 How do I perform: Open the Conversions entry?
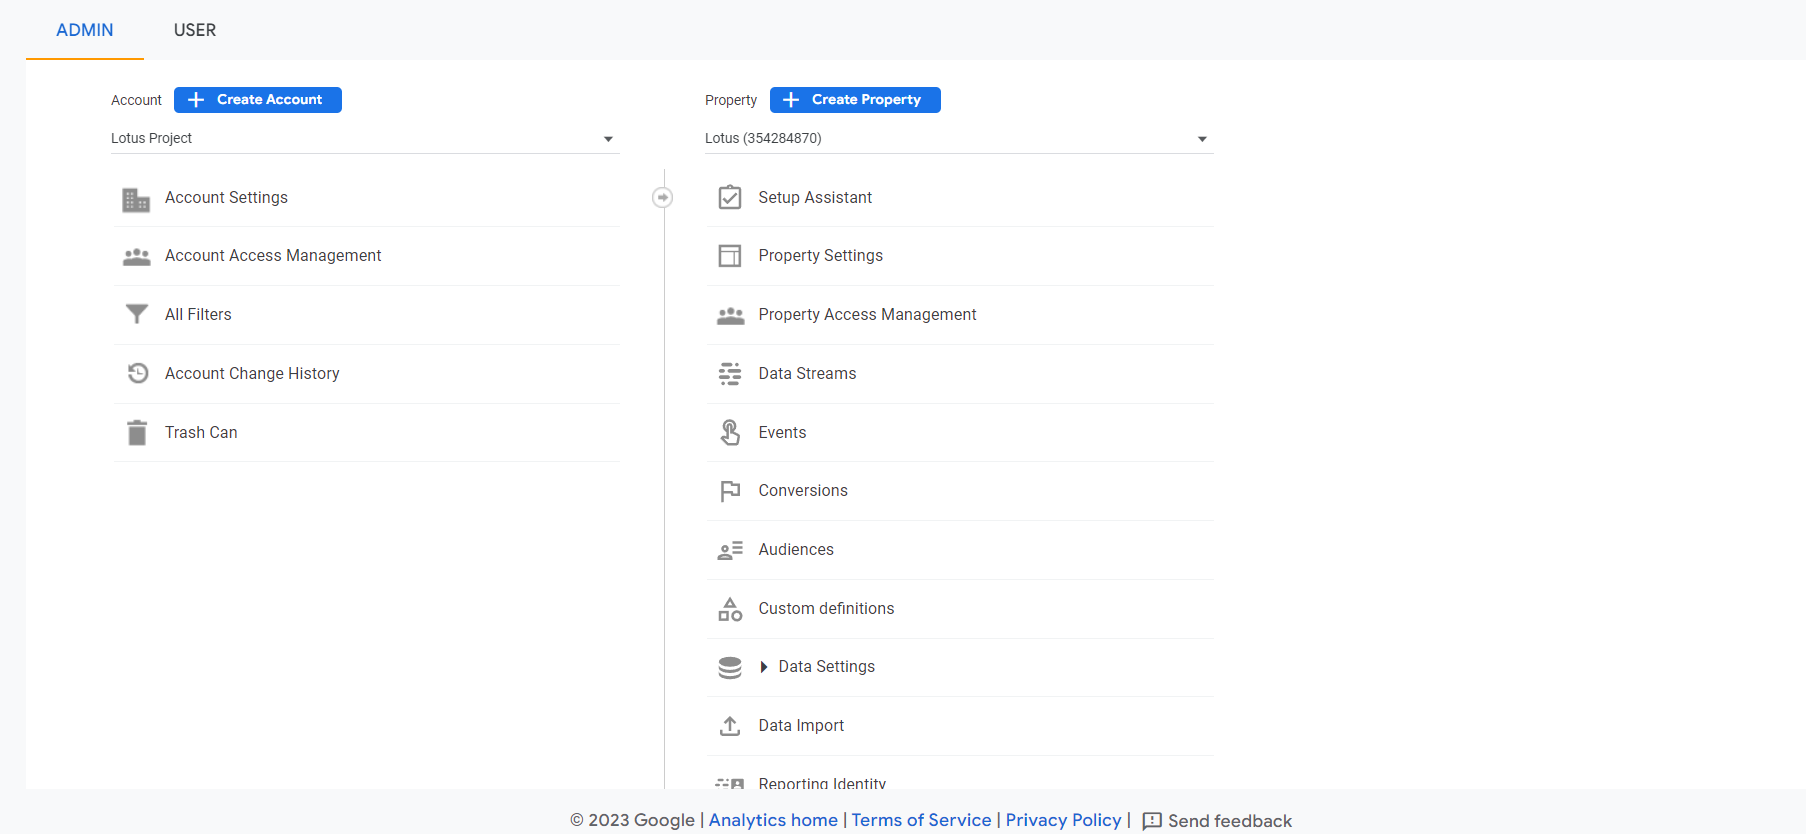point(803,491)
